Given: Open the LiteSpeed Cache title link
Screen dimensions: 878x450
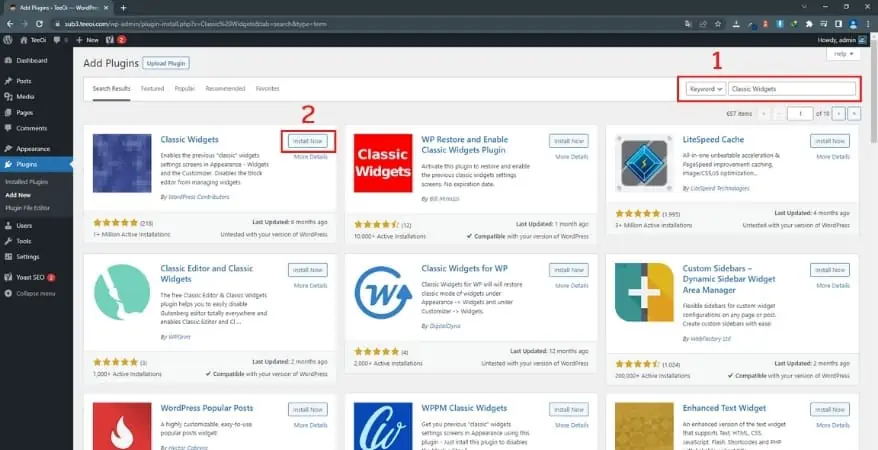Looking at the screenshot, I should [713, 139].
